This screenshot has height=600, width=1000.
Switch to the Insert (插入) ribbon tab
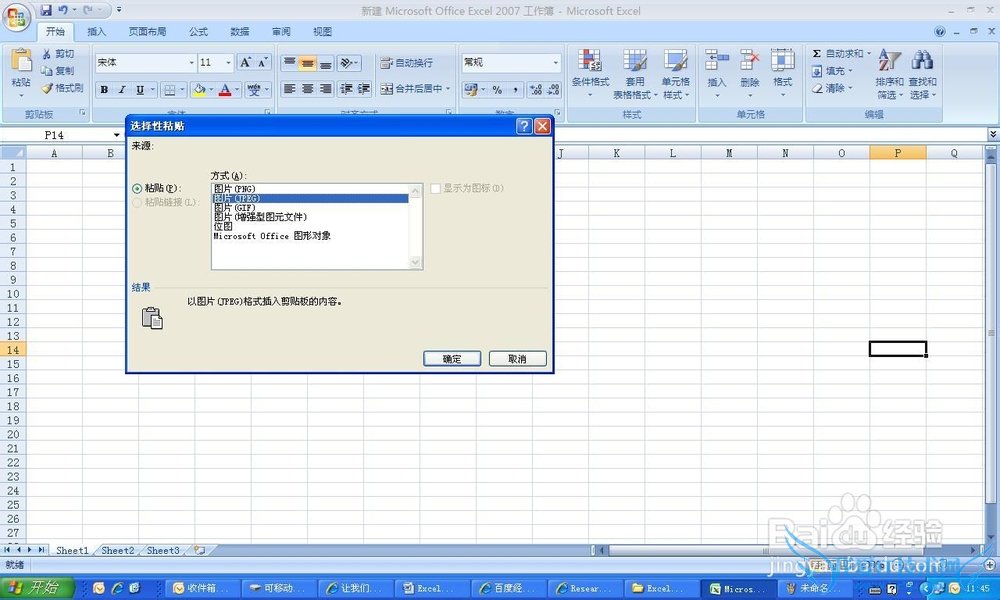point(96,31)
